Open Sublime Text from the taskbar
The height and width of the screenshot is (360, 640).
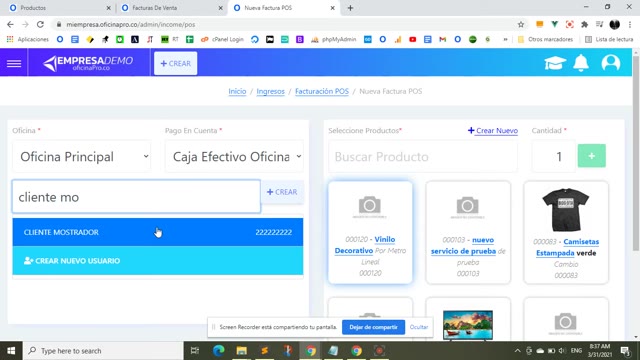(264, 351)
